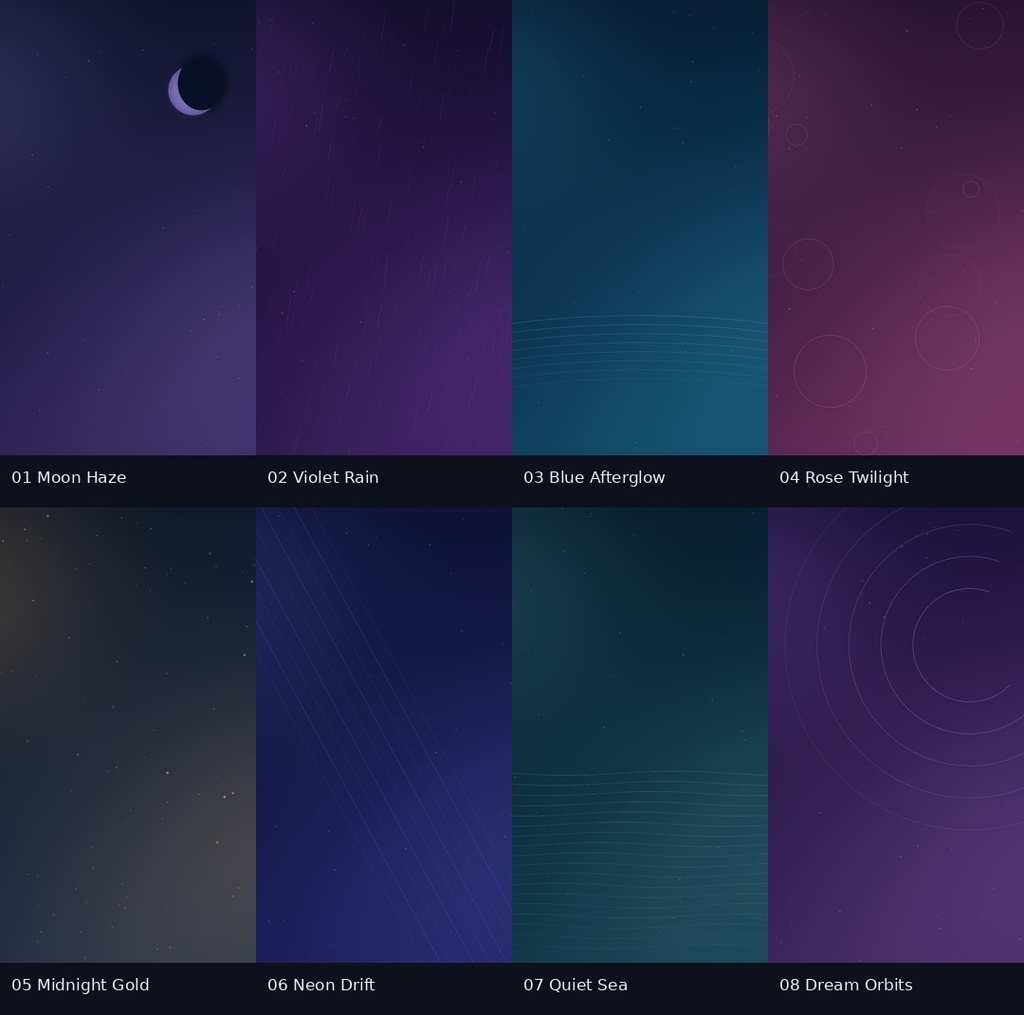Click the large circle in Rose Twilight
1024x1015 pixels.
tap(830, 371)
